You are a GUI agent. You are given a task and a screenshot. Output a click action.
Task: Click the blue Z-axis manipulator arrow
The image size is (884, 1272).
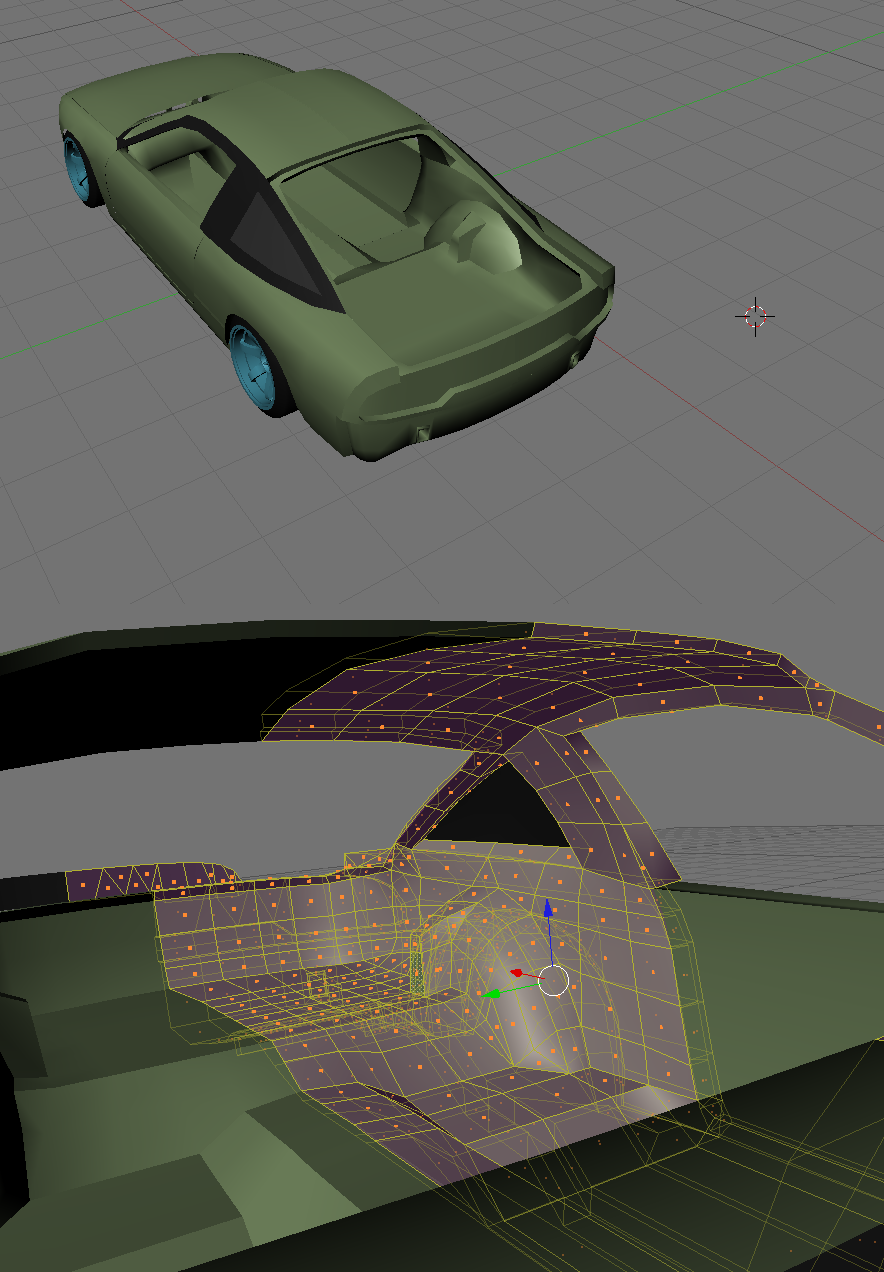(548, 909)
